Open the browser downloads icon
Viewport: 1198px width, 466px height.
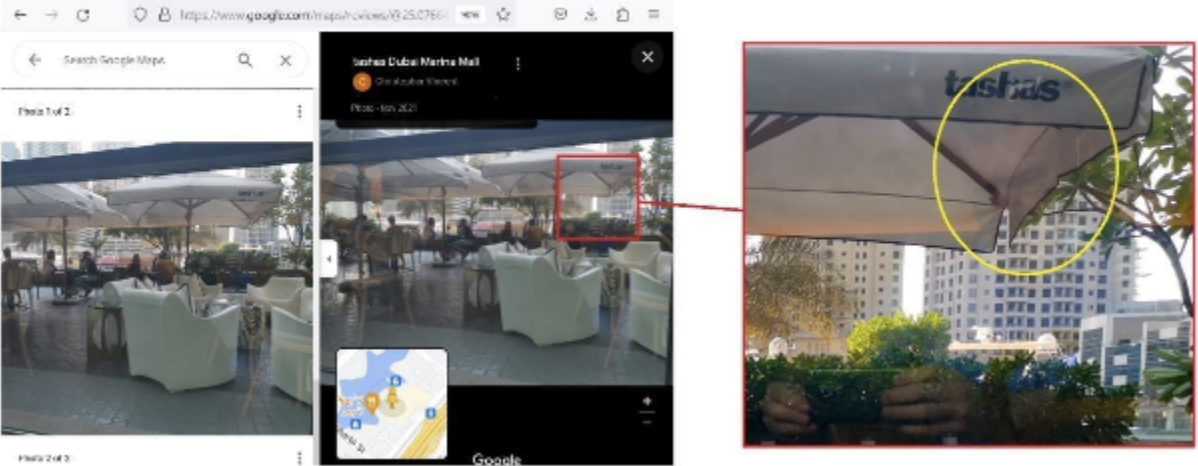pos(591,15)
